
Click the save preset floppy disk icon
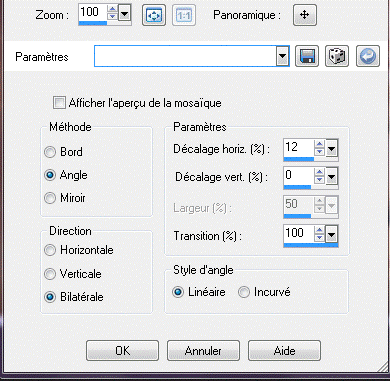[x=307, y=56]
